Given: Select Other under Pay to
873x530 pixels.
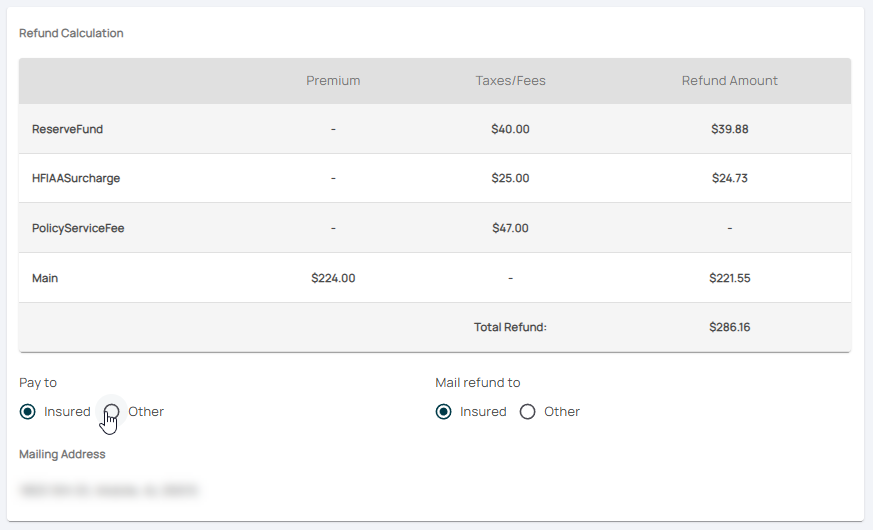Looking at the screenshot, I should click(x=112, y=412).
